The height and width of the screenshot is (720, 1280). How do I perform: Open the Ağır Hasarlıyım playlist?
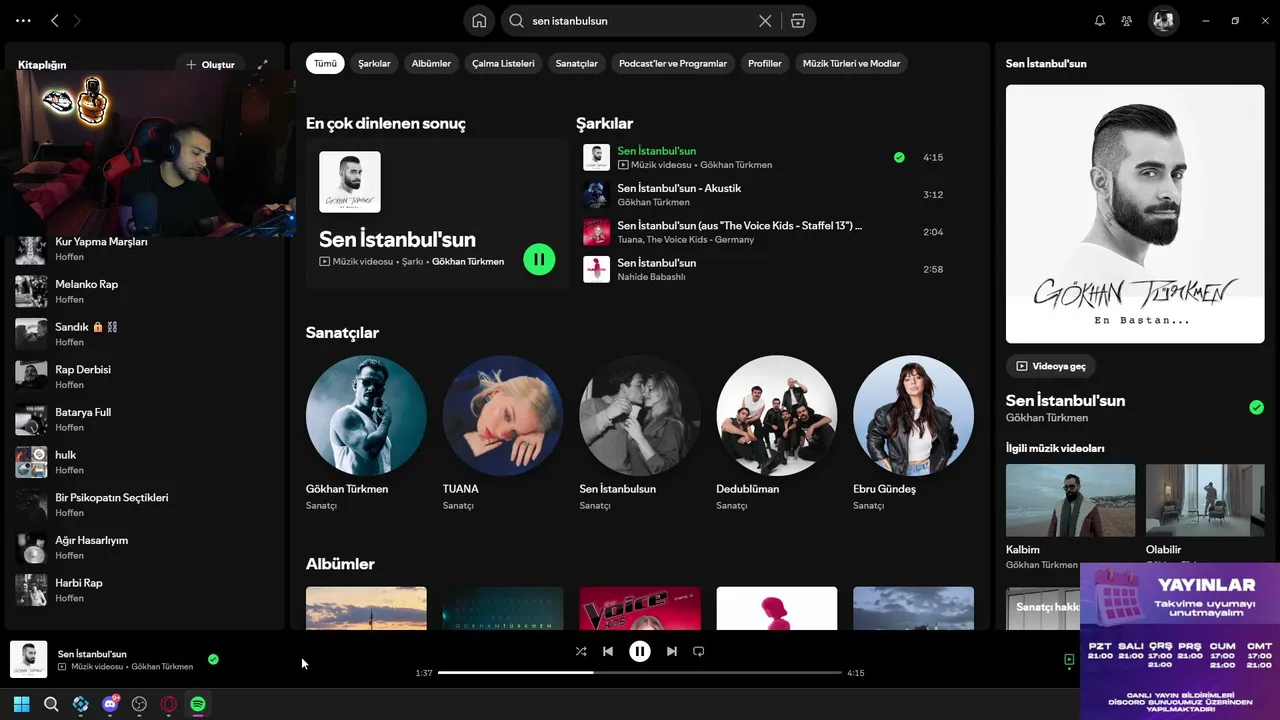(147, 547)
